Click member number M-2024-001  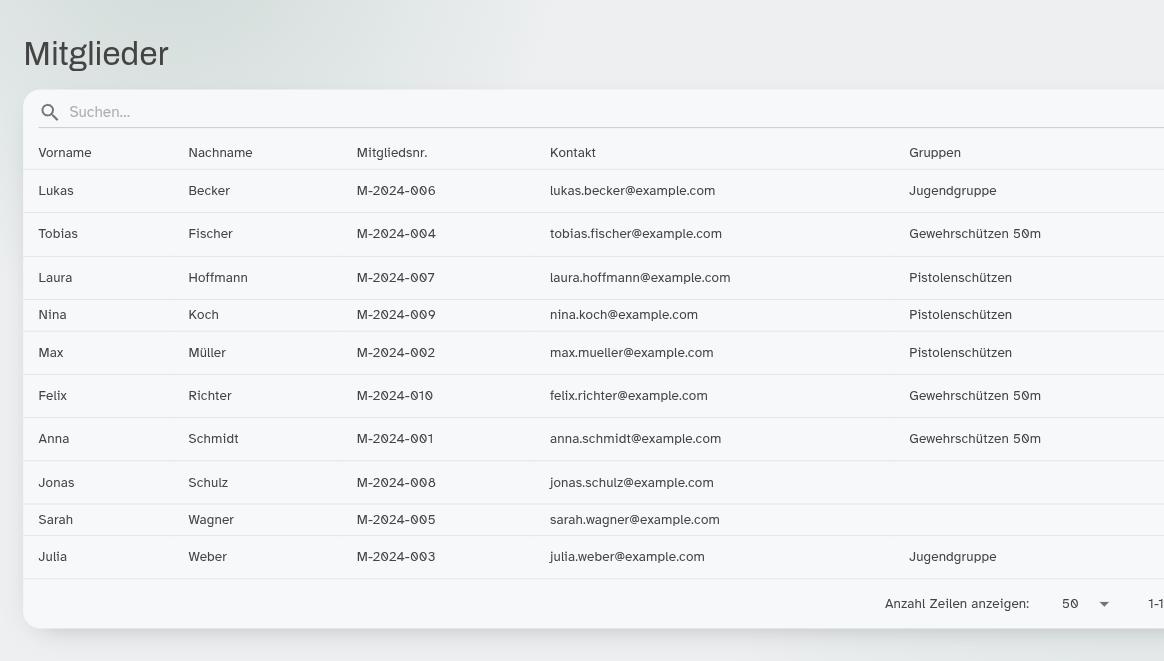pyautogui.click(x=395, y=439)
